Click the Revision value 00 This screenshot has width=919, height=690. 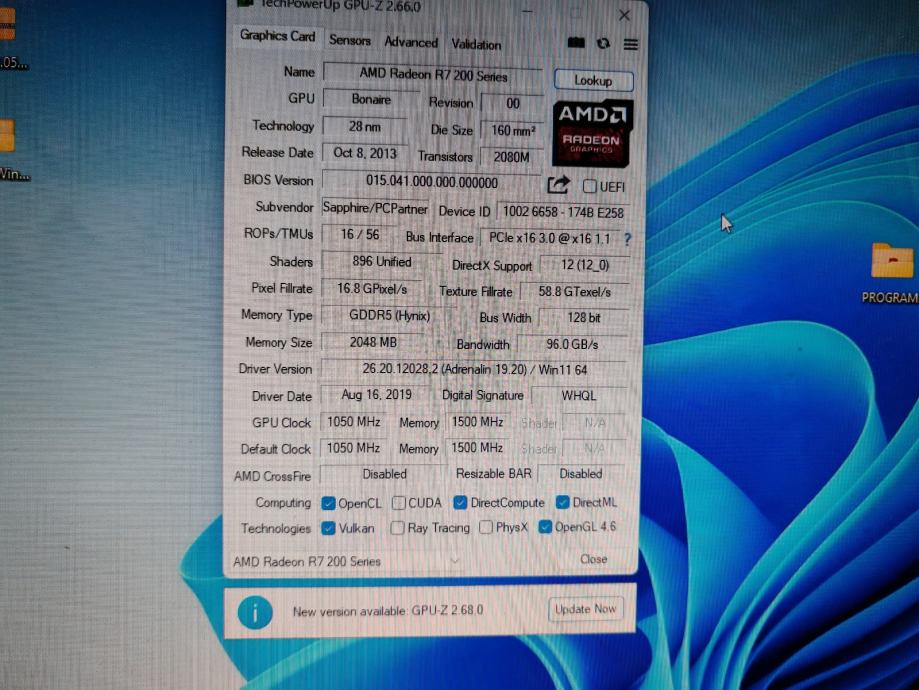click(513, 104)
